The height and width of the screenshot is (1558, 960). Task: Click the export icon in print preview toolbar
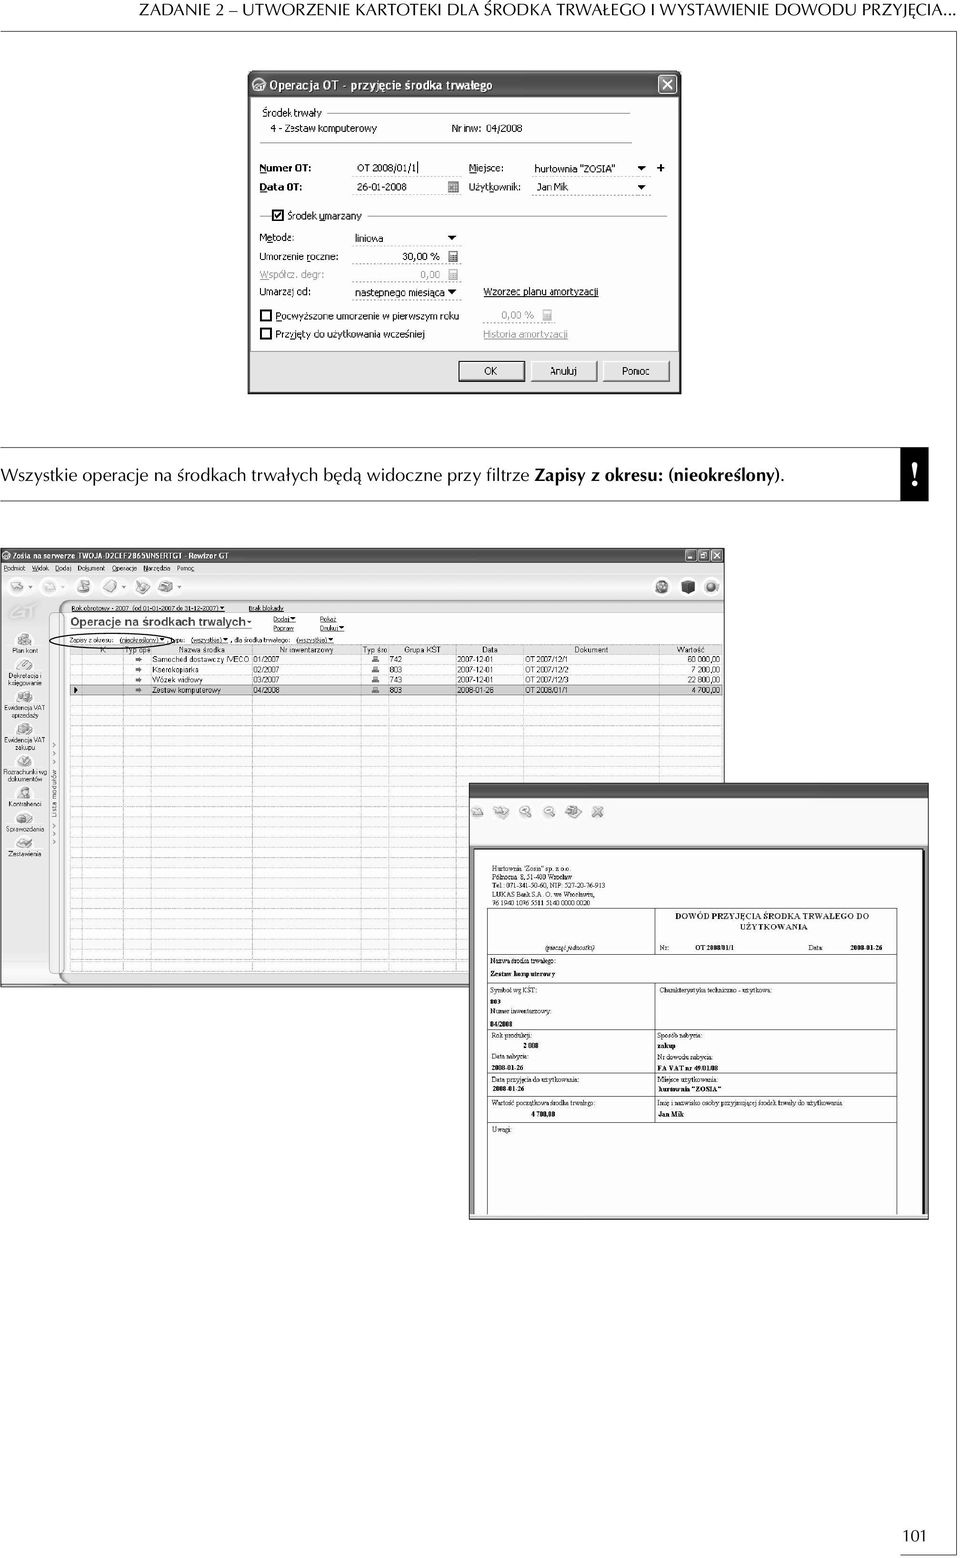click(501, 812)
